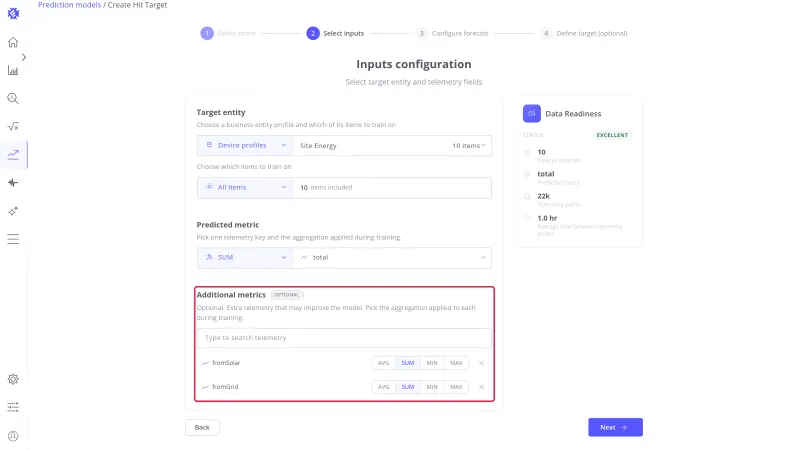Click the fromSolar trend line icon
The width and height of the screenshot is (800, 450).
pos(205,363)
